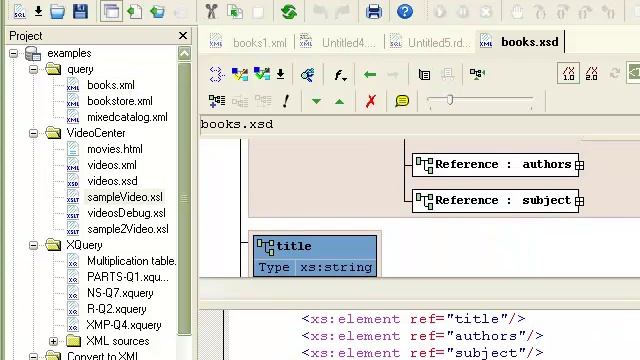Click the indent XML tags icon
This screenshot has height=360, width=640.
tap(217, 74)
